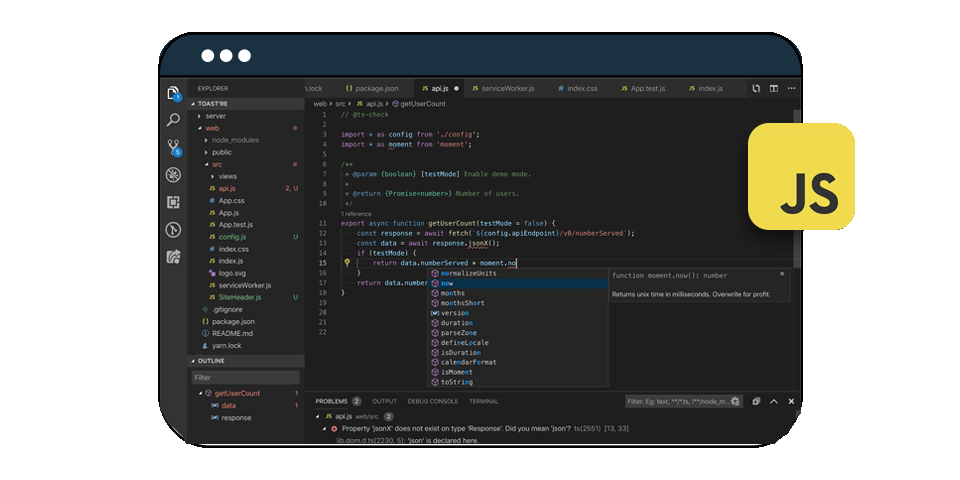960x480 pixels.
Task: Expand the public folder
Action: 206,152
